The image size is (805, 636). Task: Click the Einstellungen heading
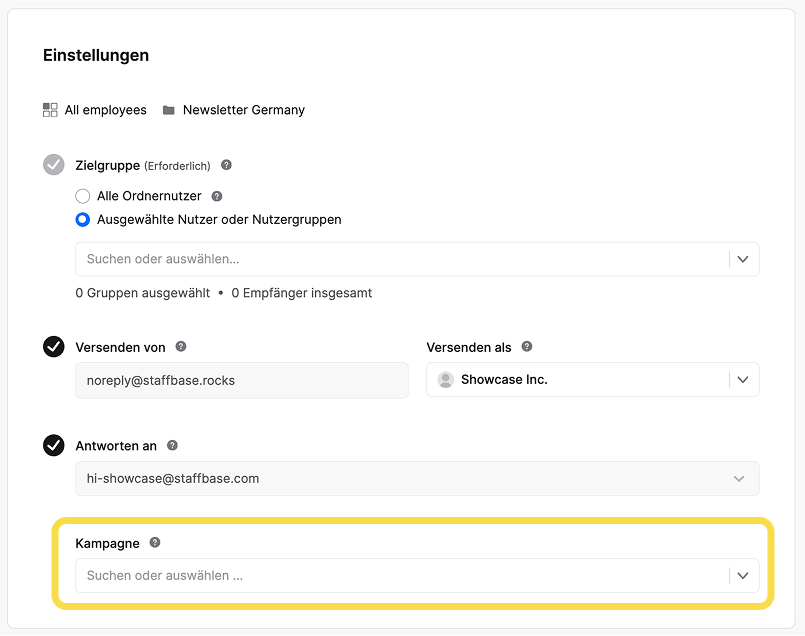point(96,55)
